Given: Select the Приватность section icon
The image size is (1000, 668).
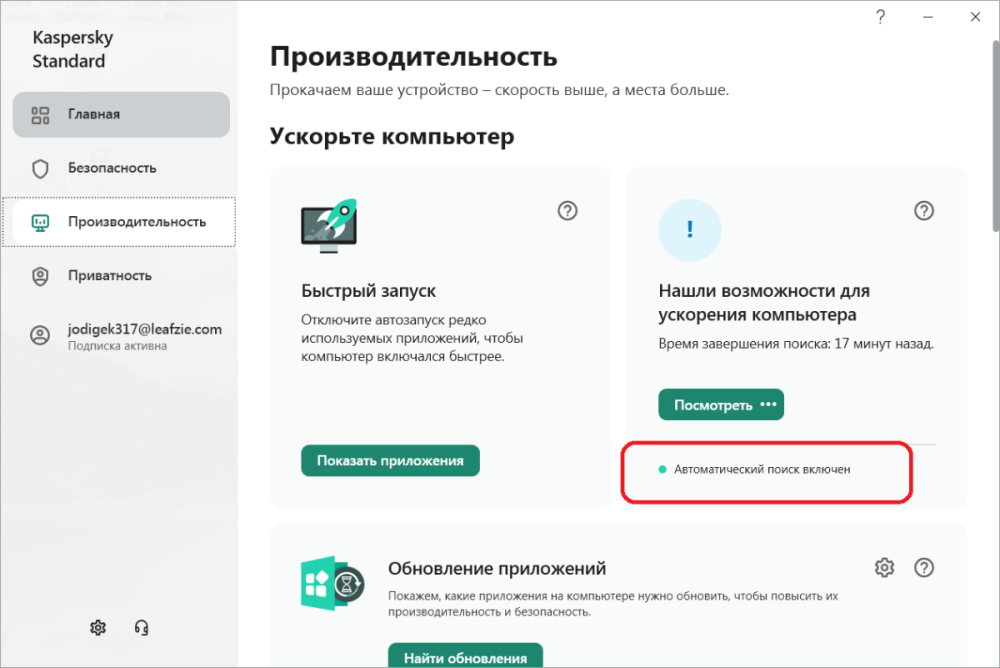Looking at the screenshot, I should pyautogui.click(x=40, y=275).
